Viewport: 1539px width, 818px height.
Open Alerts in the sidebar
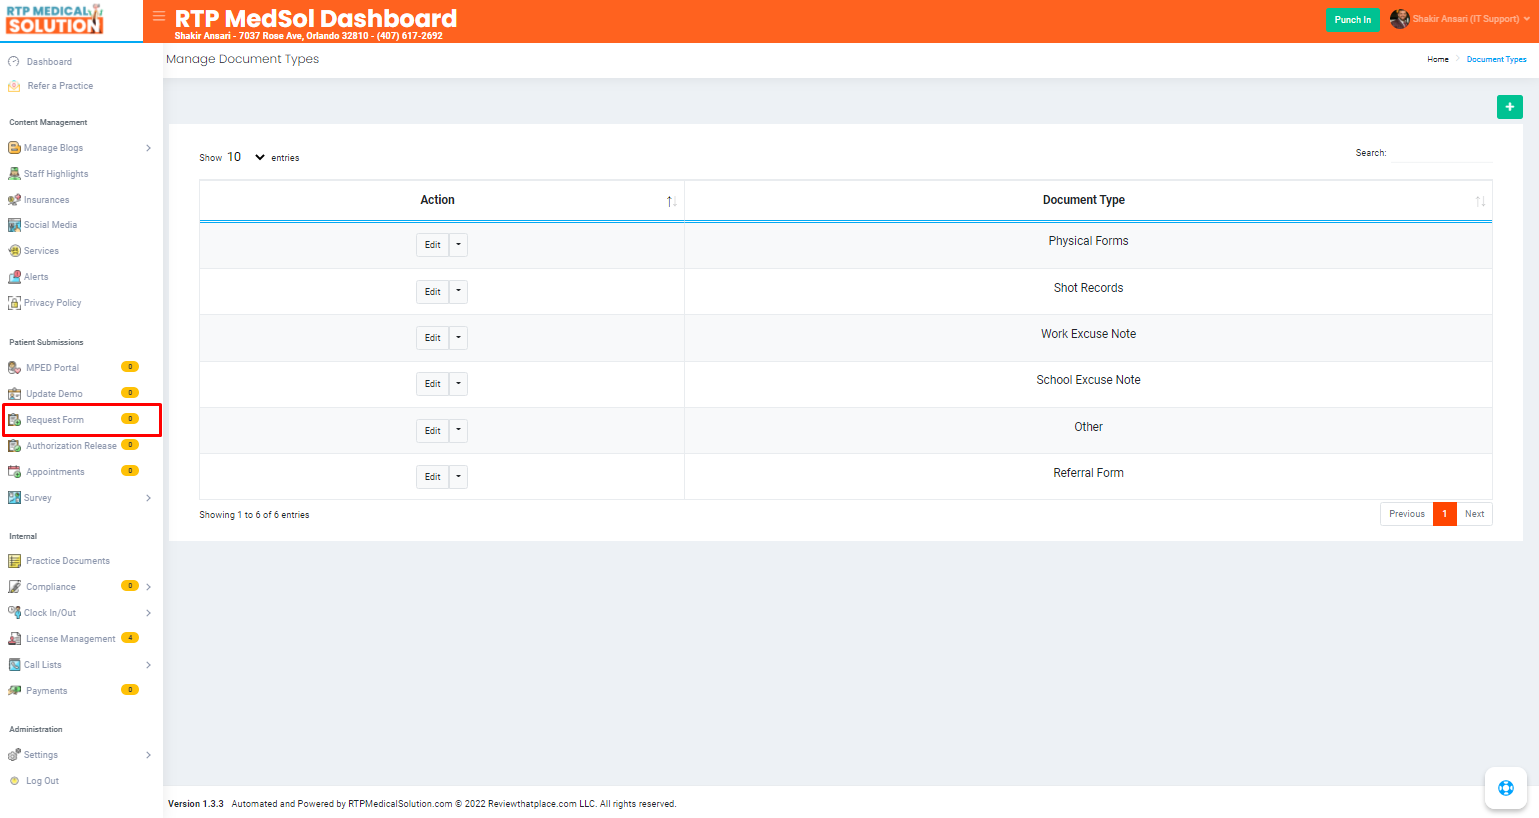(36, 277)
